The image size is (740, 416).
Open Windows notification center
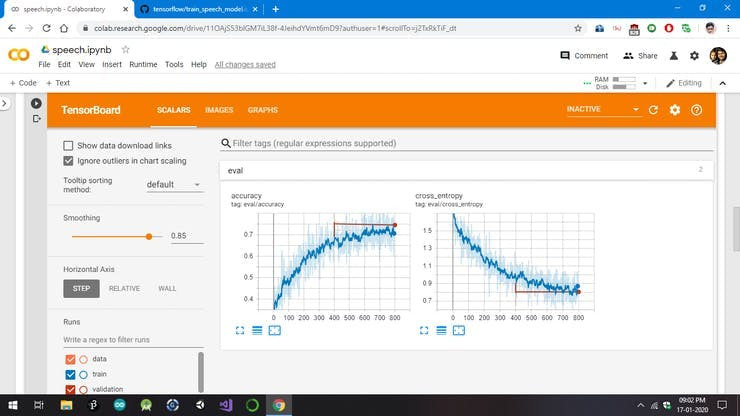pyautogui.click(x=722, y=405)
